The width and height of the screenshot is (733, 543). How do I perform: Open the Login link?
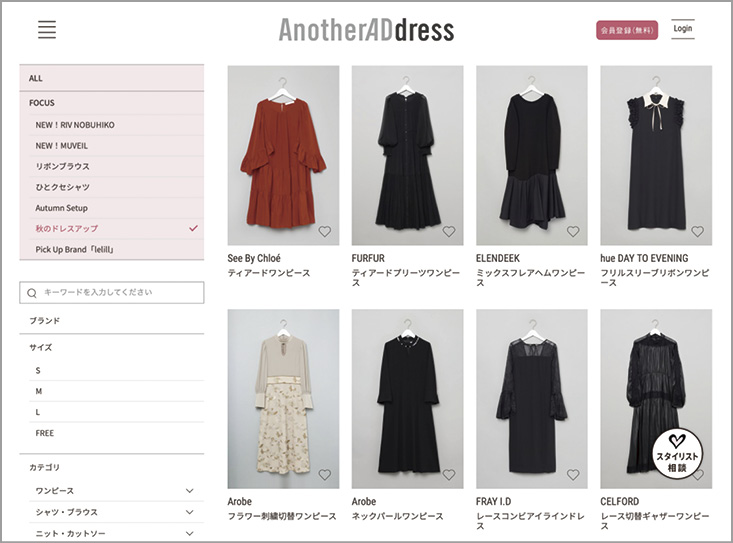683,29
